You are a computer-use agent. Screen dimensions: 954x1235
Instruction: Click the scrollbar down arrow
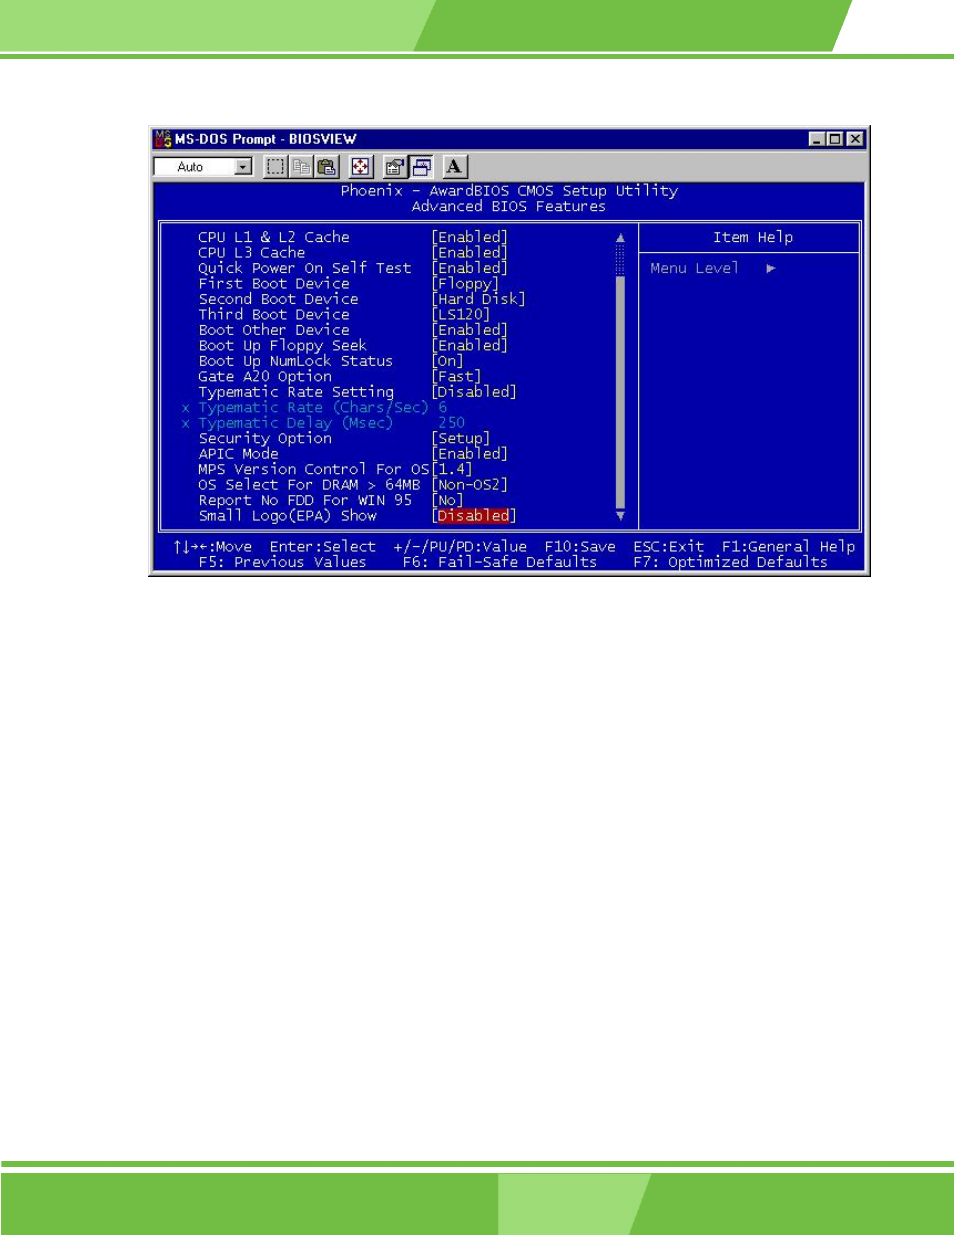click(620, 516)
